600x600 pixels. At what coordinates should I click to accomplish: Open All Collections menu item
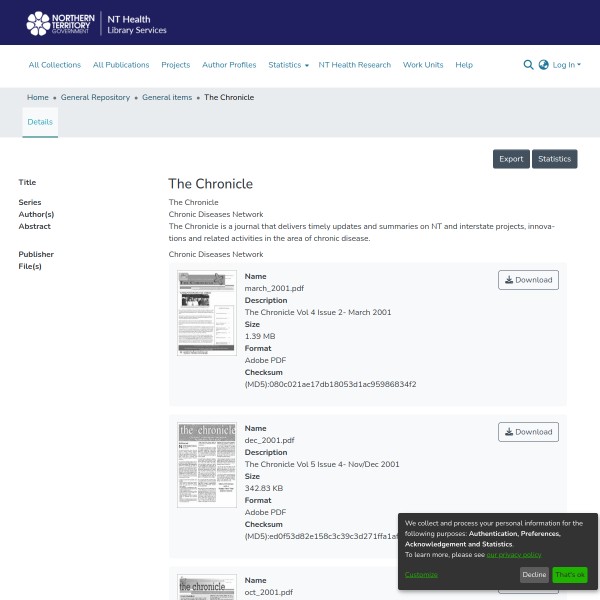tap(55, 65)
